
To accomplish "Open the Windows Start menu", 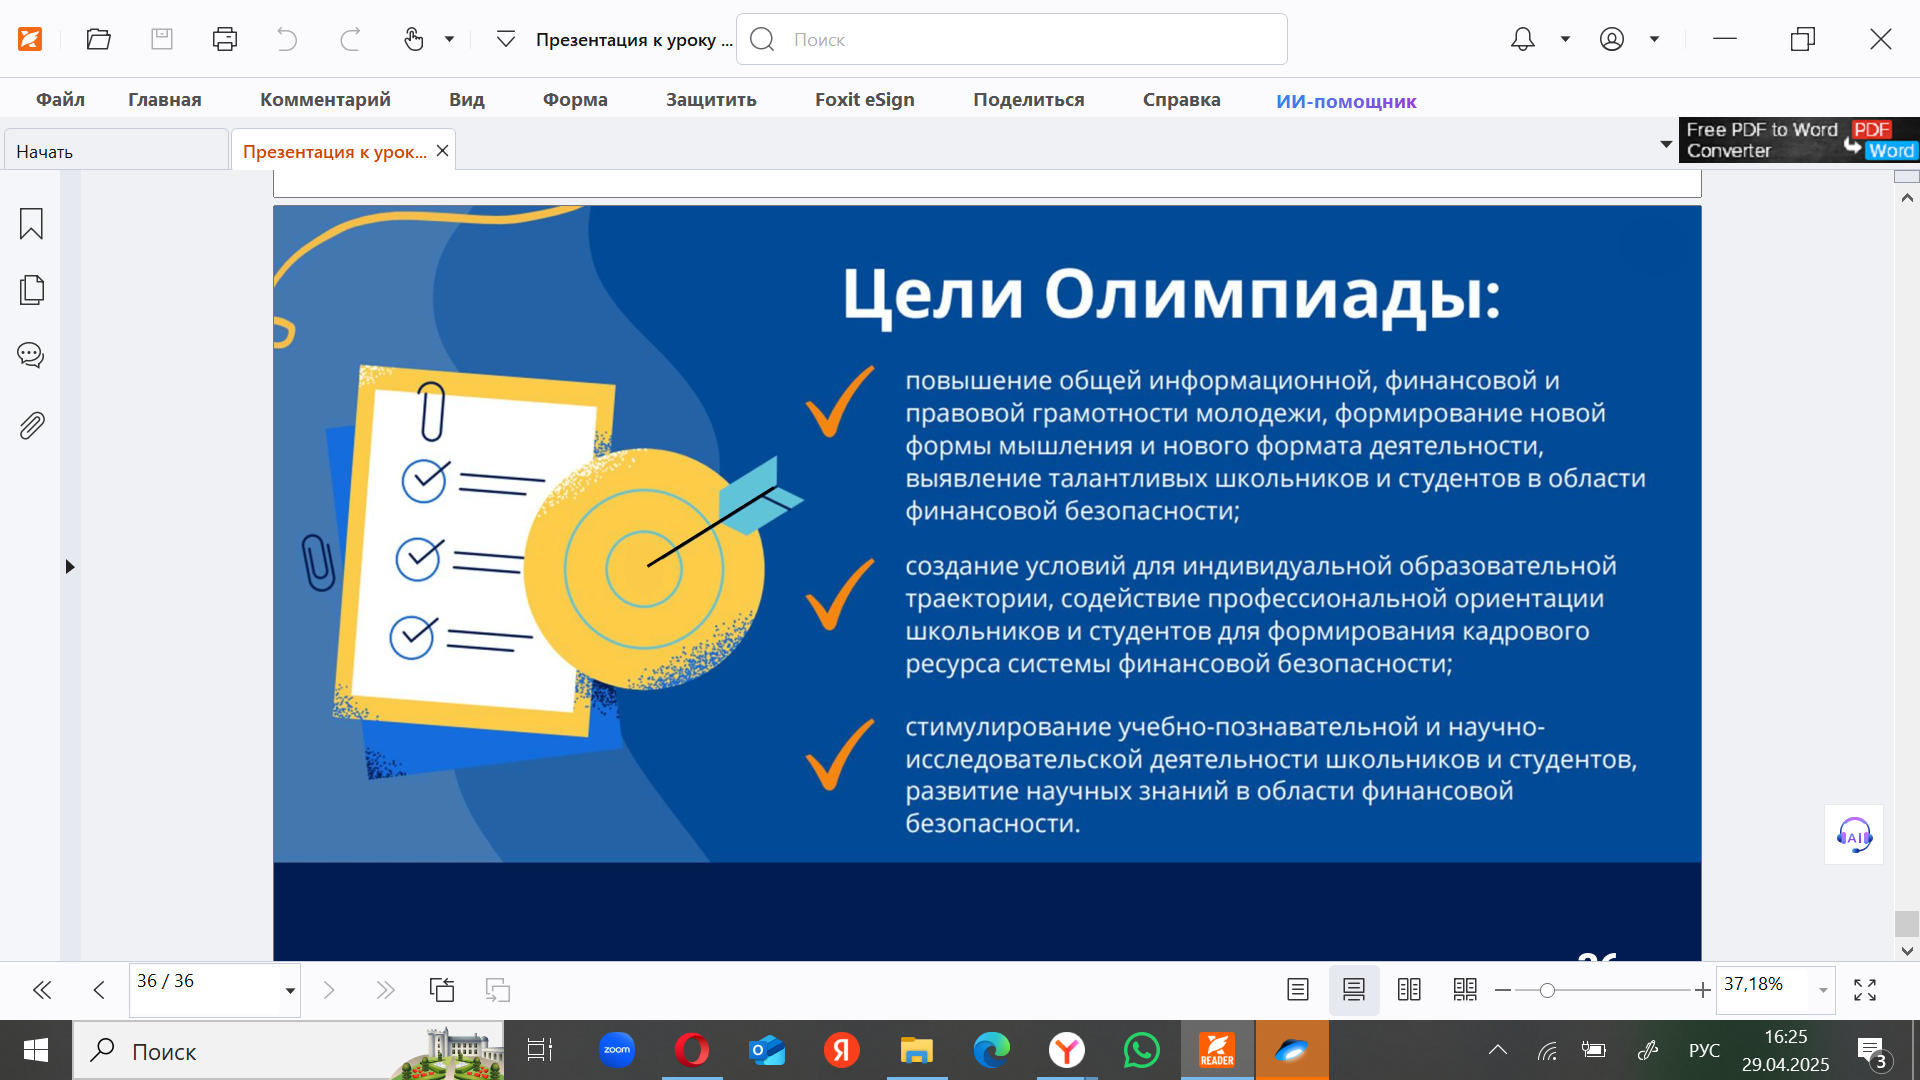I will coord(36,1050).
